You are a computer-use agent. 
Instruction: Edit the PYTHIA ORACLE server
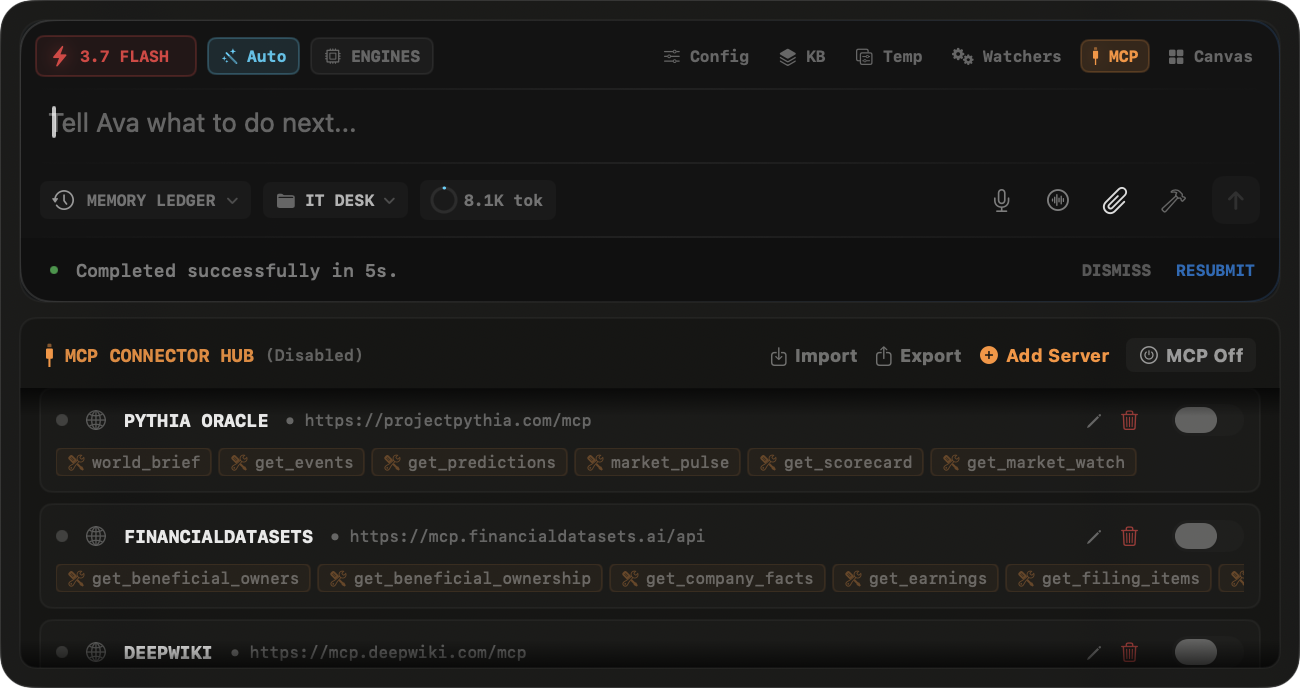coord(1094,420)
